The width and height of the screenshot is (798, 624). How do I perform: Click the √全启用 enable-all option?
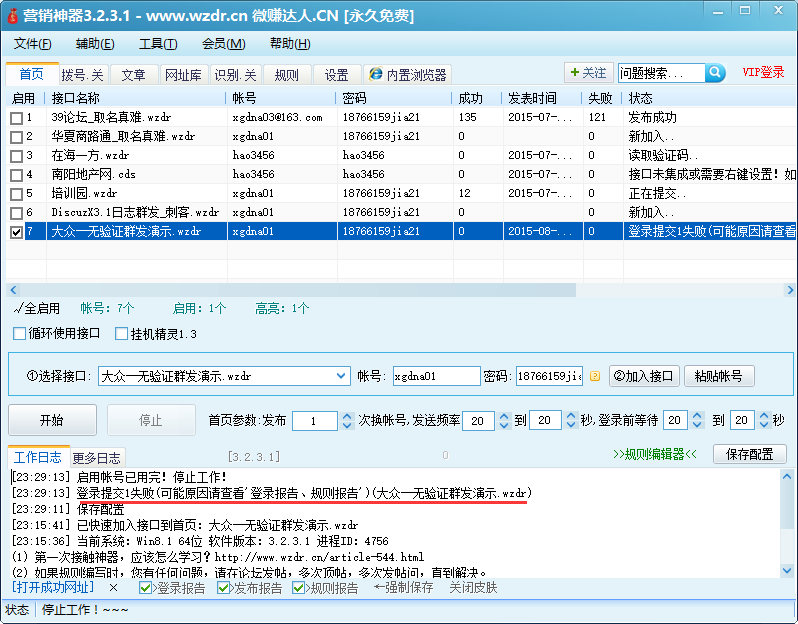point(37,308)
